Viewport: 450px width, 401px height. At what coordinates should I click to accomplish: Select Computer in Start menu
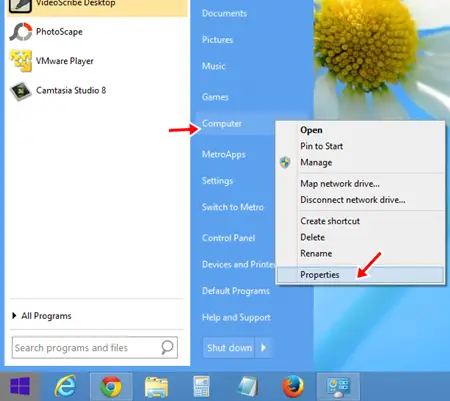222,124
